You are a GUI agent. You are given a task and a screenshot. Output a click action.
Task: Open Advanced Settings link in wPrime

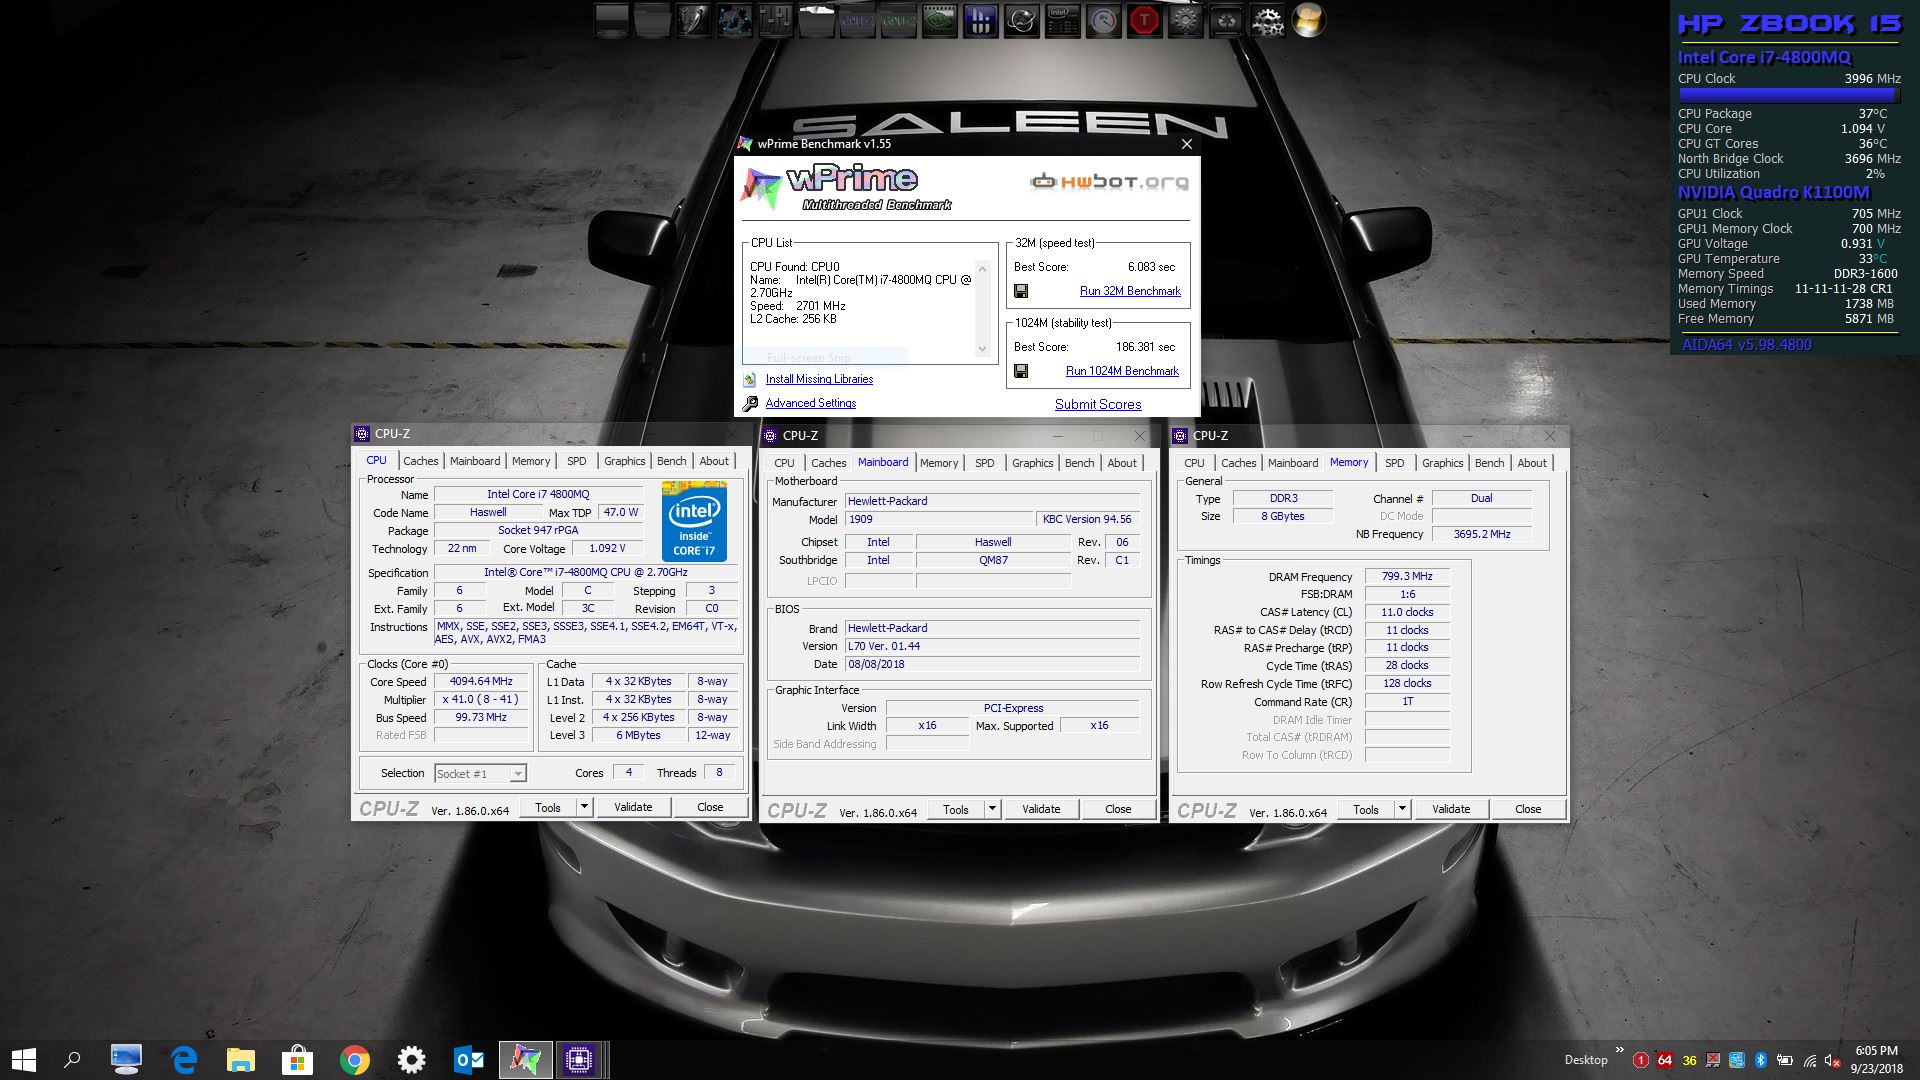[811, 403]
